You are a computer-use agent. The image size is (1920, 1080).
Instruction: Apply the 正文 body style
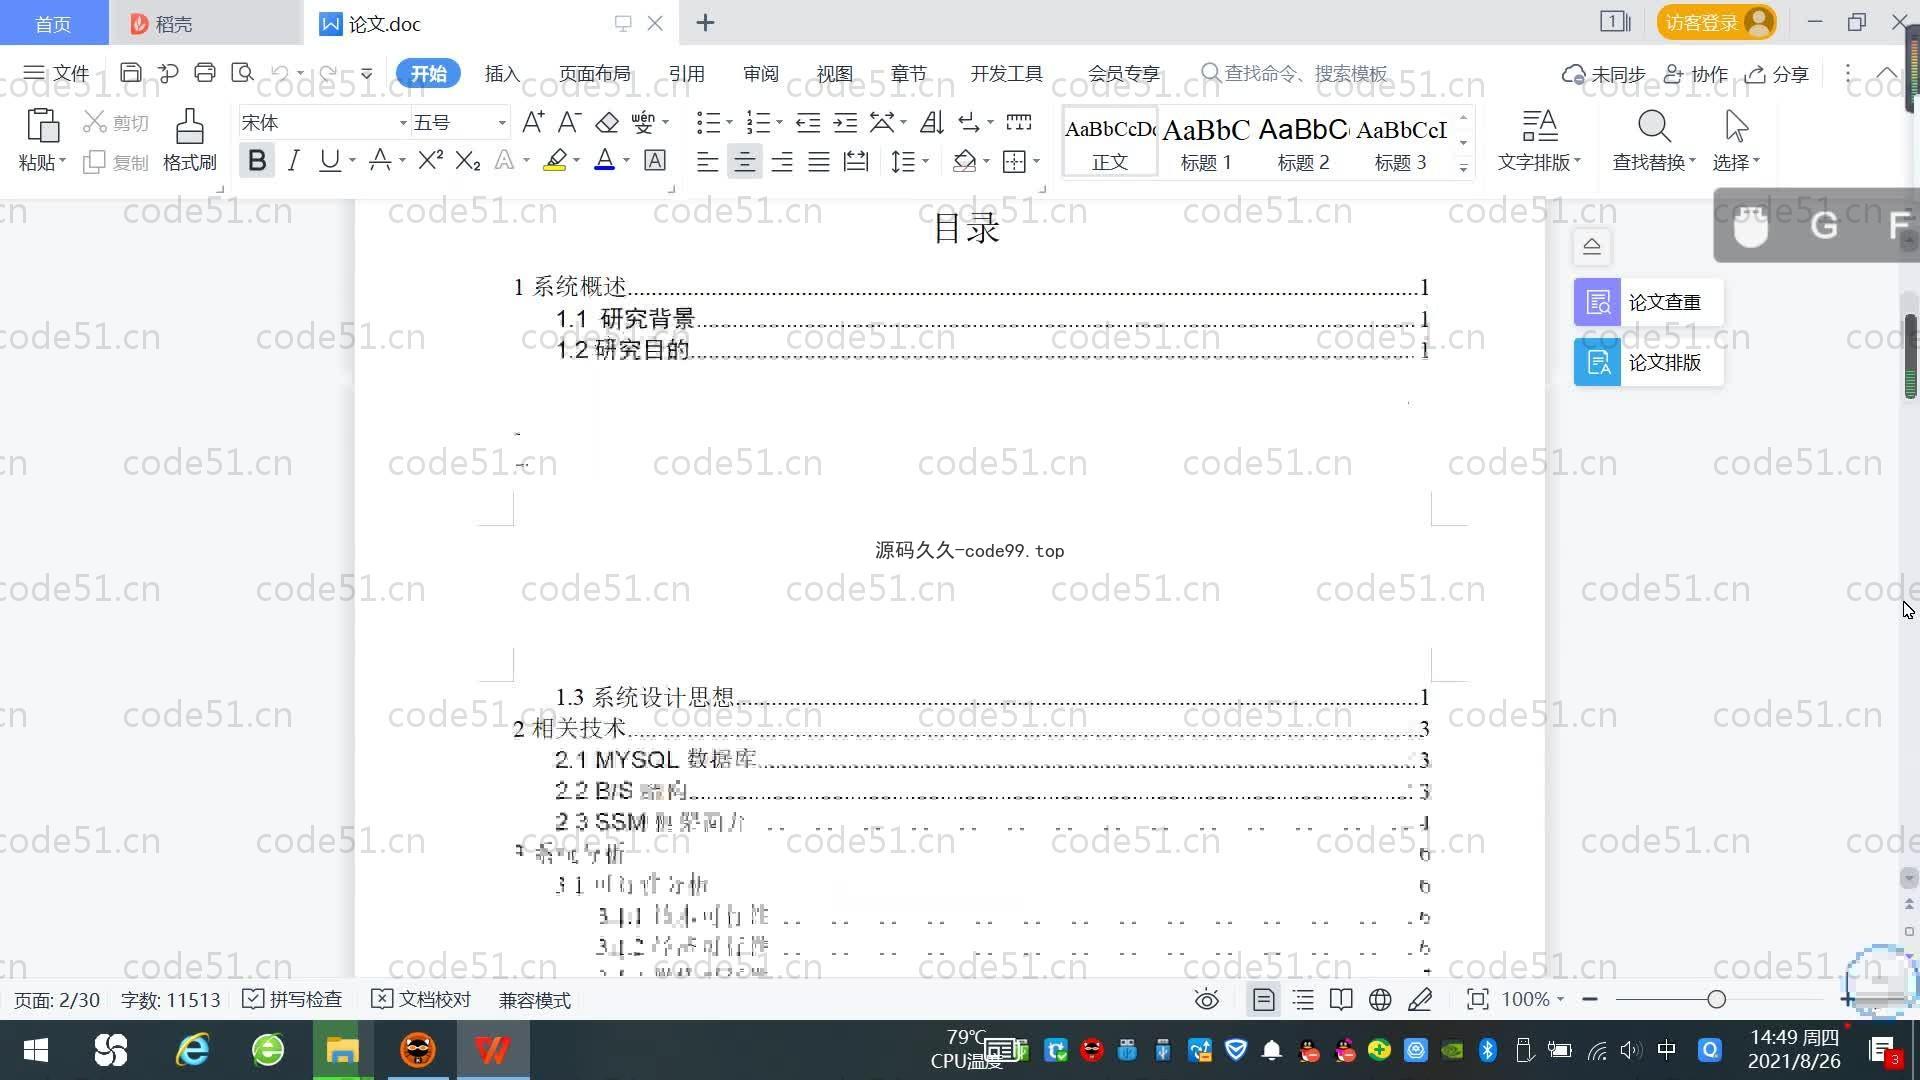tap(1110, 142)
